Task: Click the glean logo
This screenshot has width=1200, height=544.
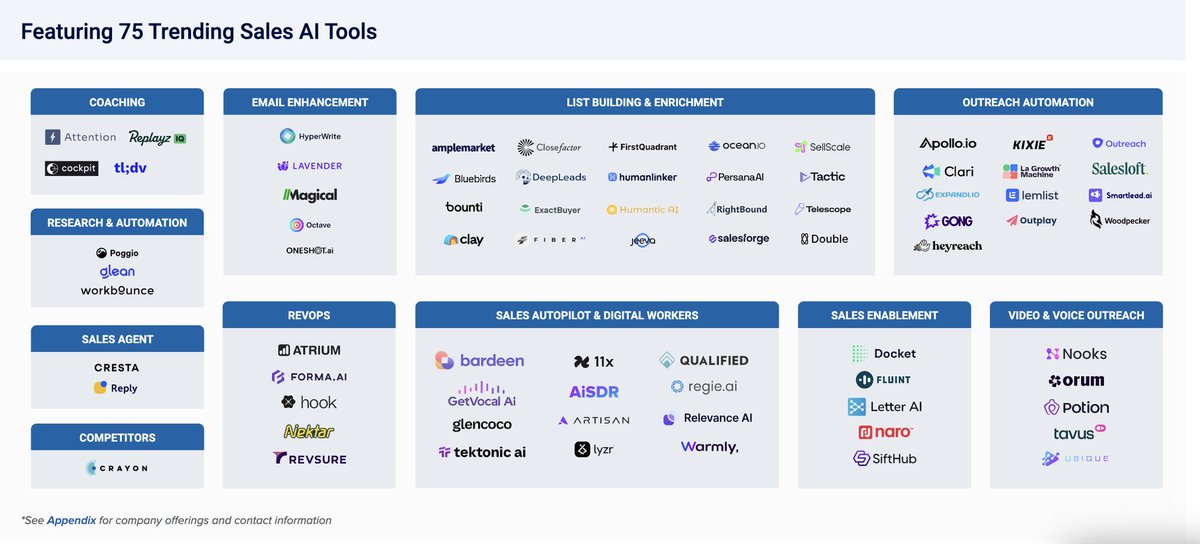Action: tap(117, 272)
